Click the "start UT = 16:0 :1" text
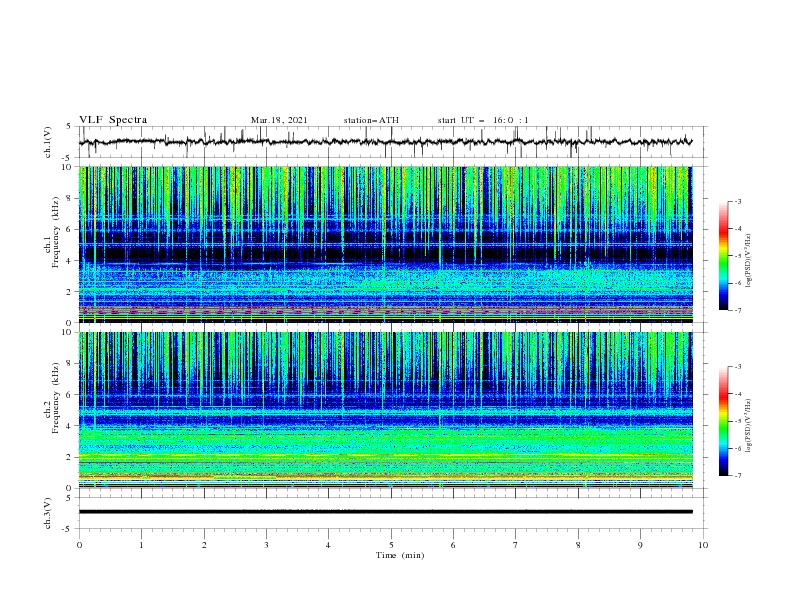The image size is (792, 612). [x=483, y=120]
